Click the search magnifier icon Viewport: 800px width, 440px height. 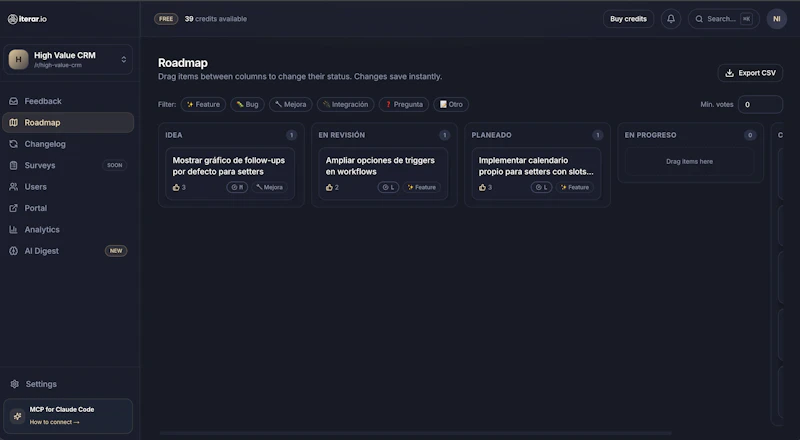[699, 19]
